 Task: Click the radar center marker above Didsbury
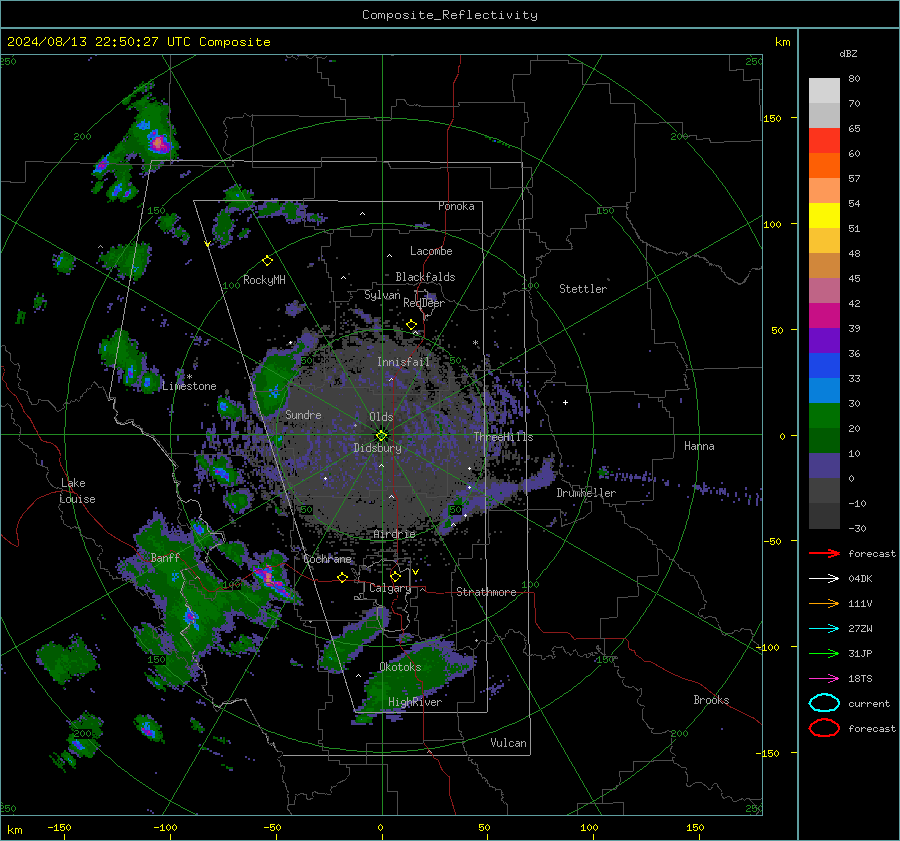(x=382, y=436)
